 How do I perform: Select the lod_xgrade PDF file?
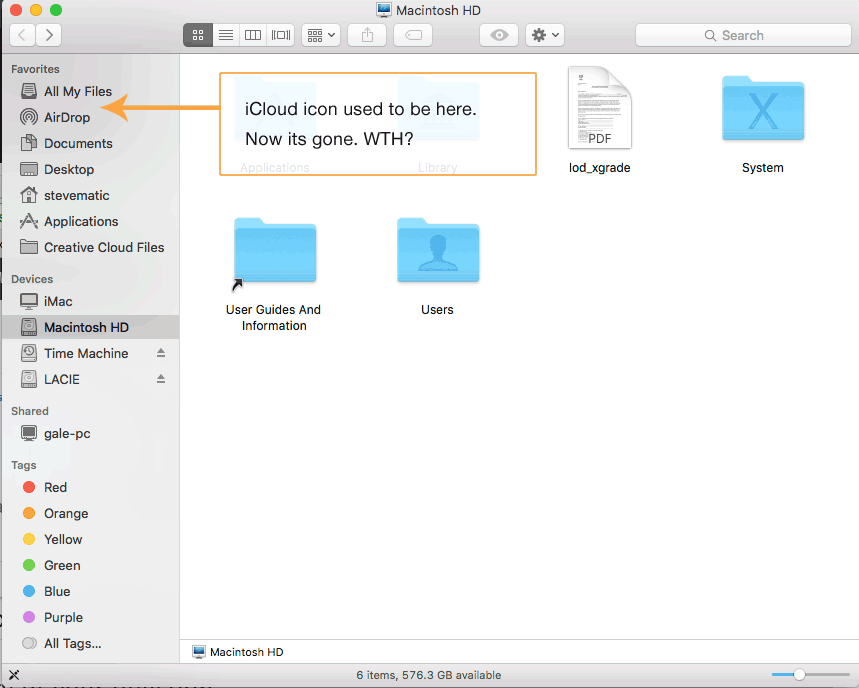point(600,108)
